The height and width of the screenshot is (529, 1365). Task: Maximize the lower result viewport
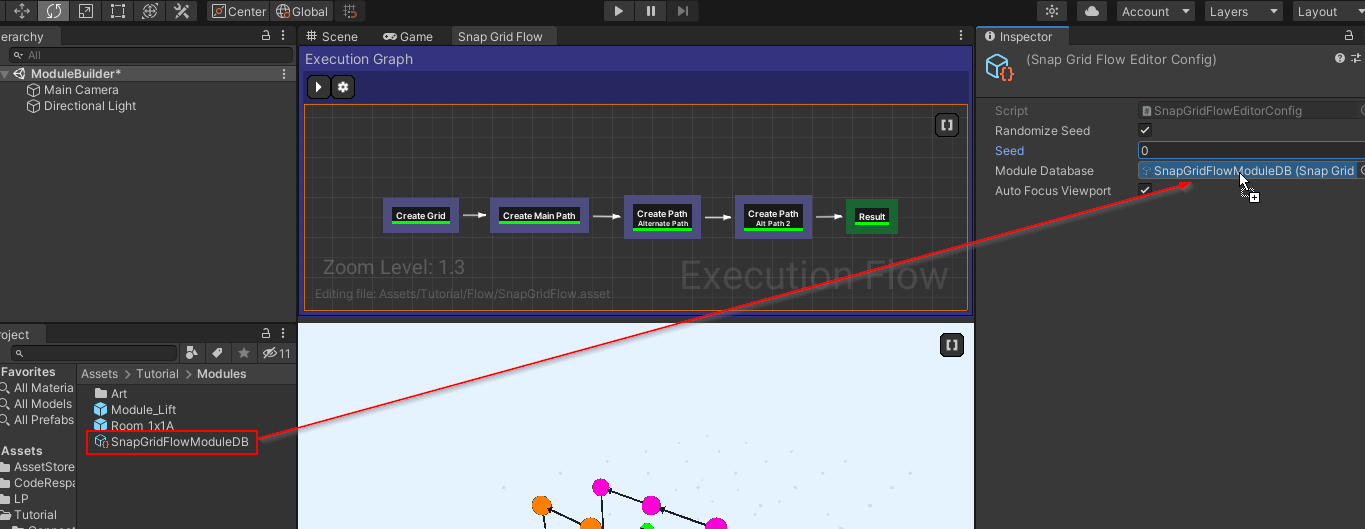(952, 345)
